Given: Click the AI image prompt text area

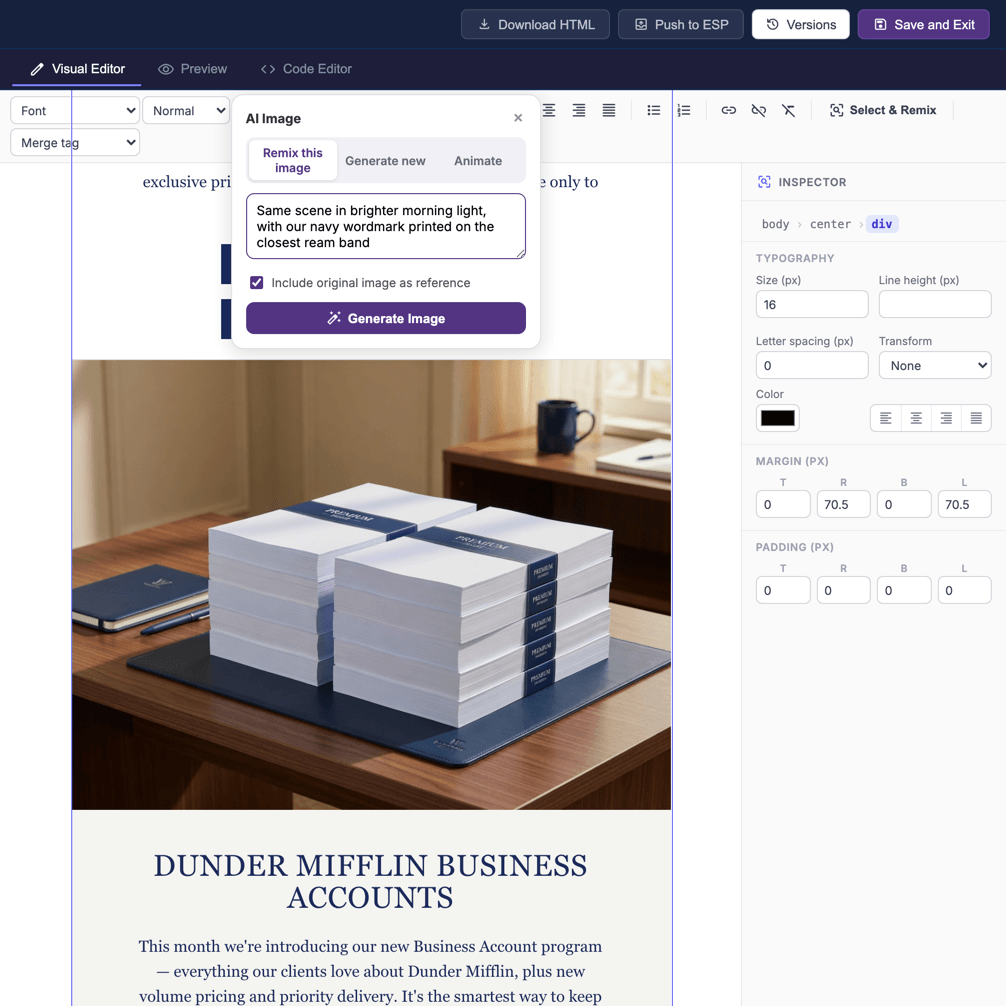Looking at the screenshot, I should coord(386,226).
